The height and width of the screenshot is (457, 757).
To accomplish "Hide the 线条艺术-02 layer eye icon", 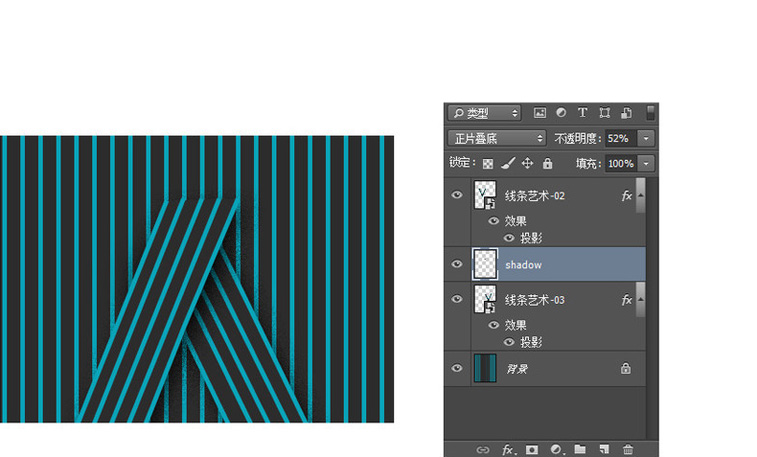I will pyautogui.click(x=457, y=196).
